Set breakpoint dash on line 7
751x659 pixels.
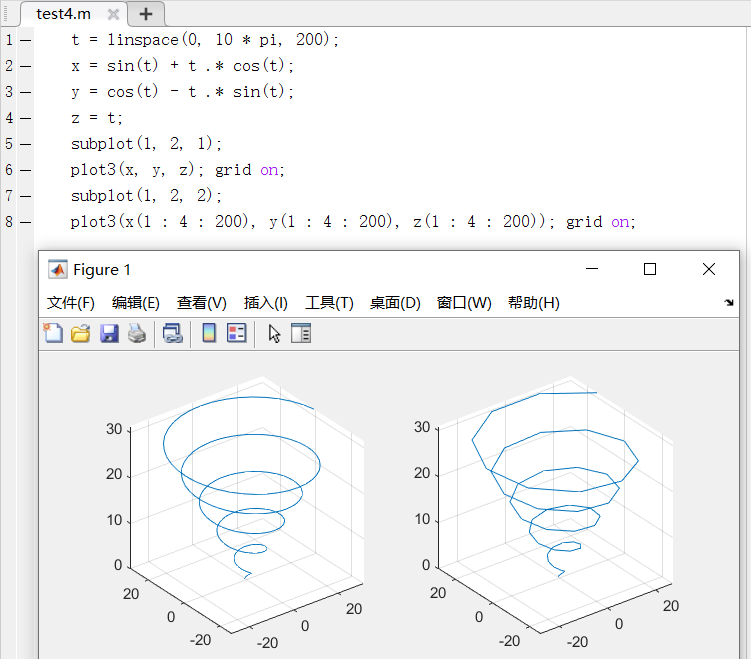tap(26, 196)
